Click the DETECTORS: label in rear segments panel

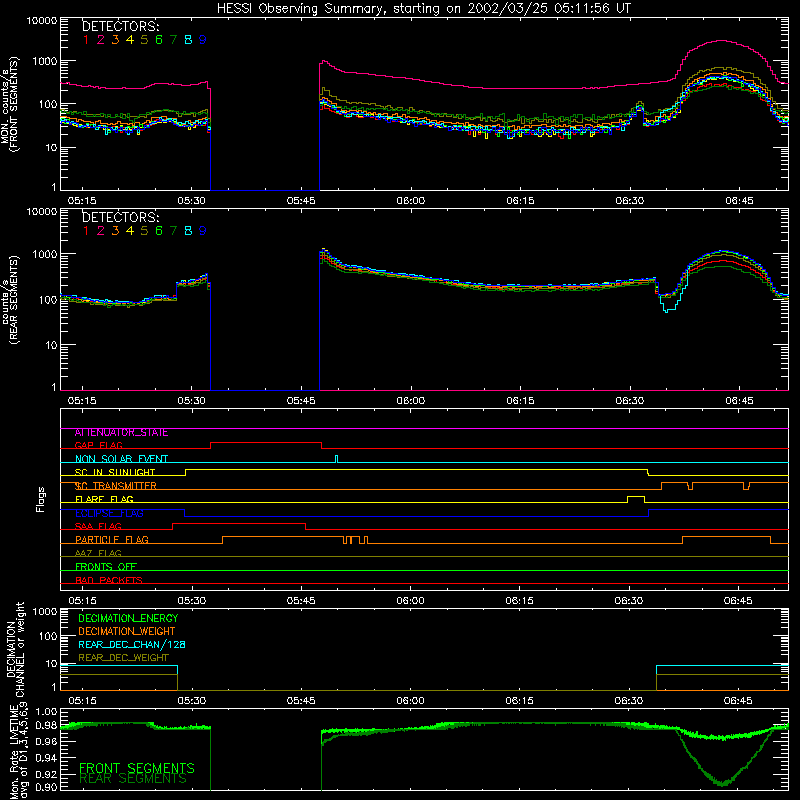pos(120,217)
